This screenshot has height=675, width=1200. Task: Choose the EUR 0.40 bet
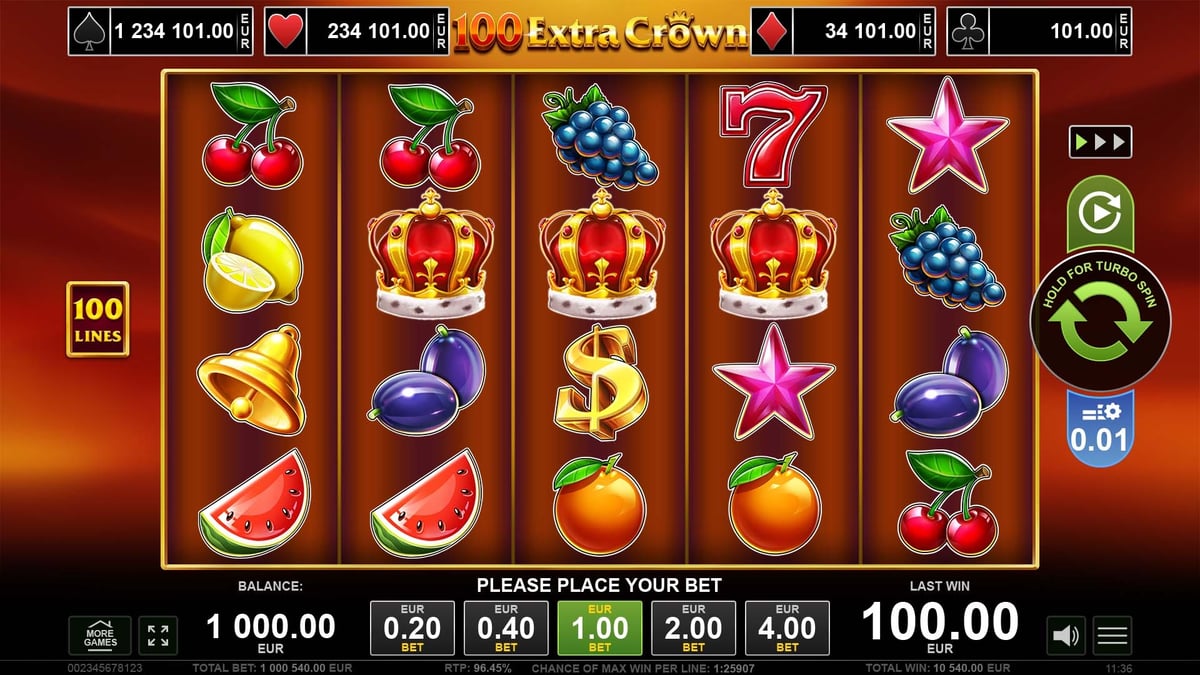click(506, 628)
